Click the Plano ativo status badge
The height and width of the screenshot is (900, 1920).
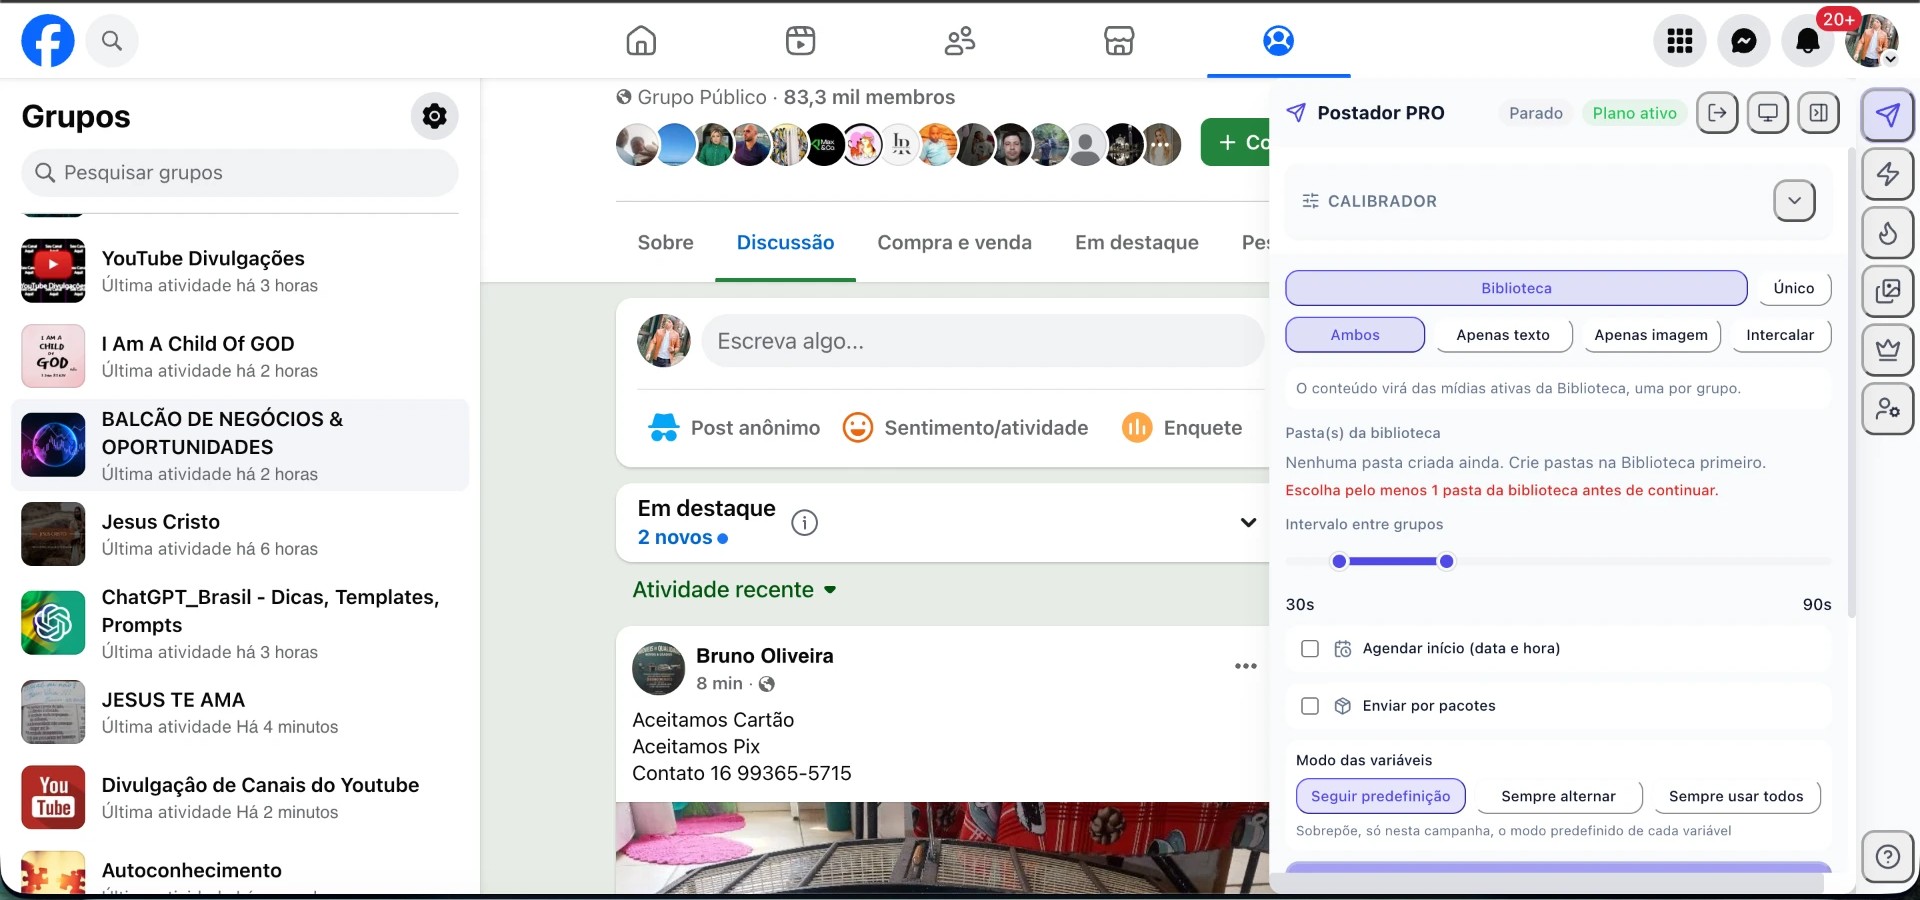1634,113
